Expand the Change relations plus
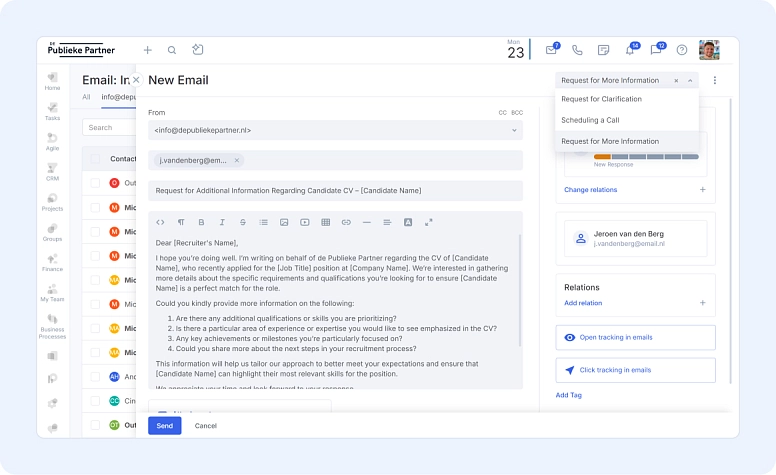The image size is (776, 475). [702, 190]
